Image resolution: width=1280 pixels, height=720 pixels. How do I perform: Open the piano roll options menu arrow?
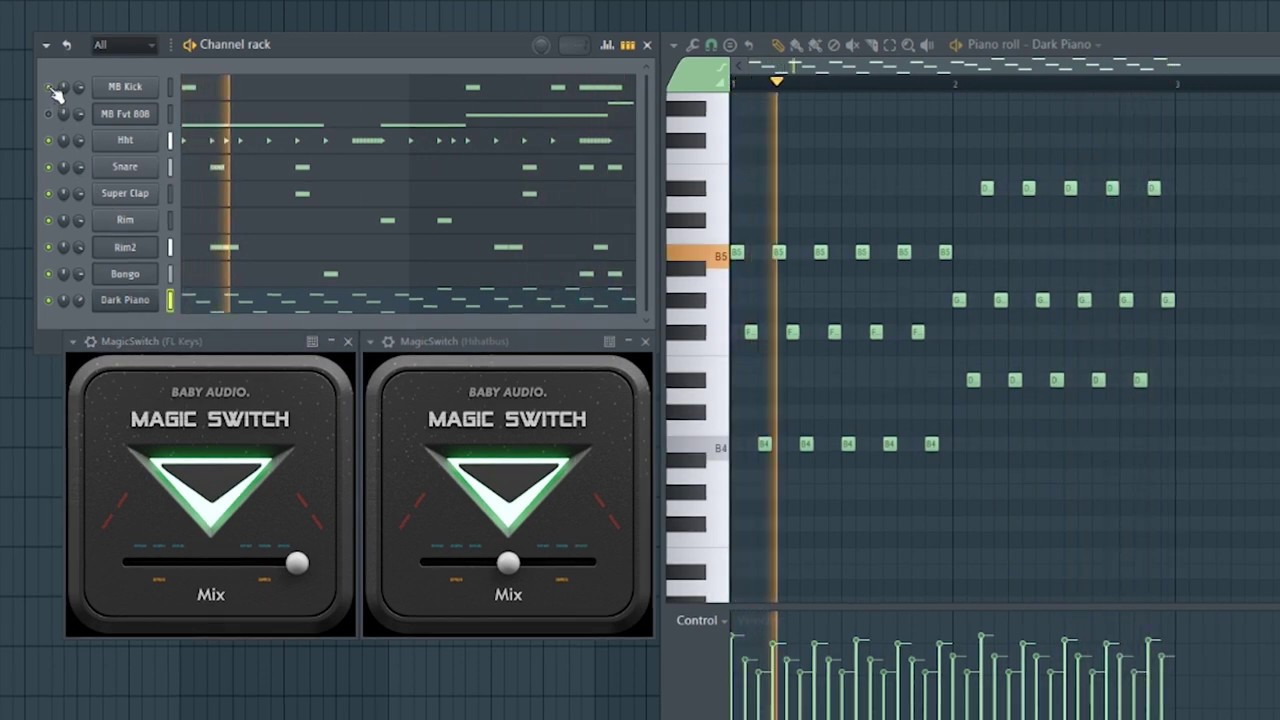tap(674, 45)
